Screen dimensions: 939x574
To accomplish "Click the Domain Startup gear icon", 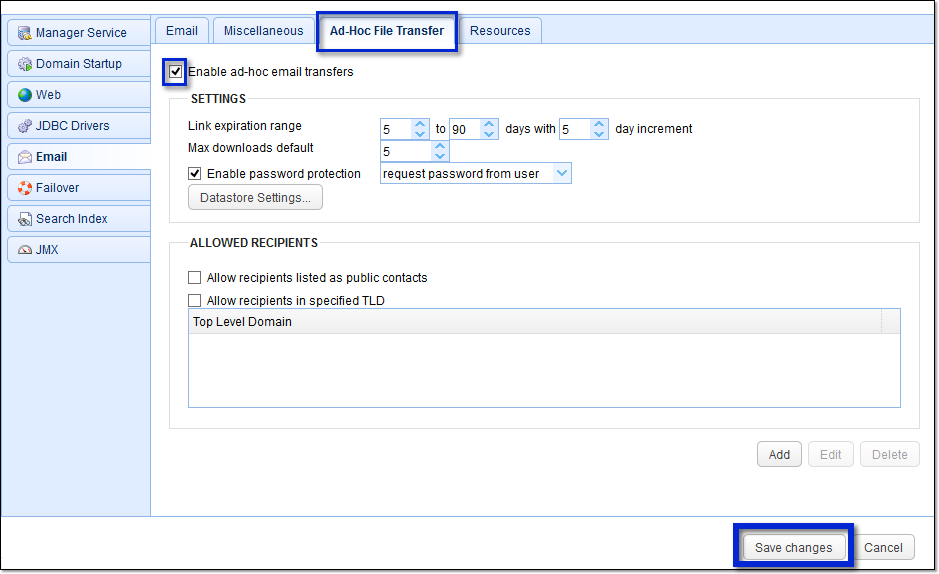I will coord(25,64).
